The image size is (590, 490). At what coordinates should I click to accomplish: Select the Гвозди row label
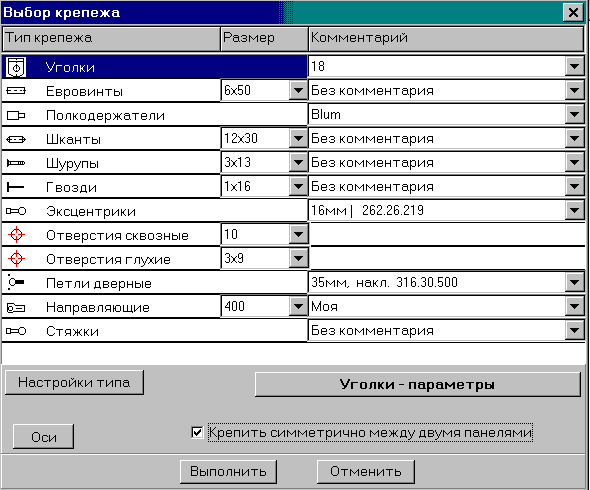coord(71,187)
